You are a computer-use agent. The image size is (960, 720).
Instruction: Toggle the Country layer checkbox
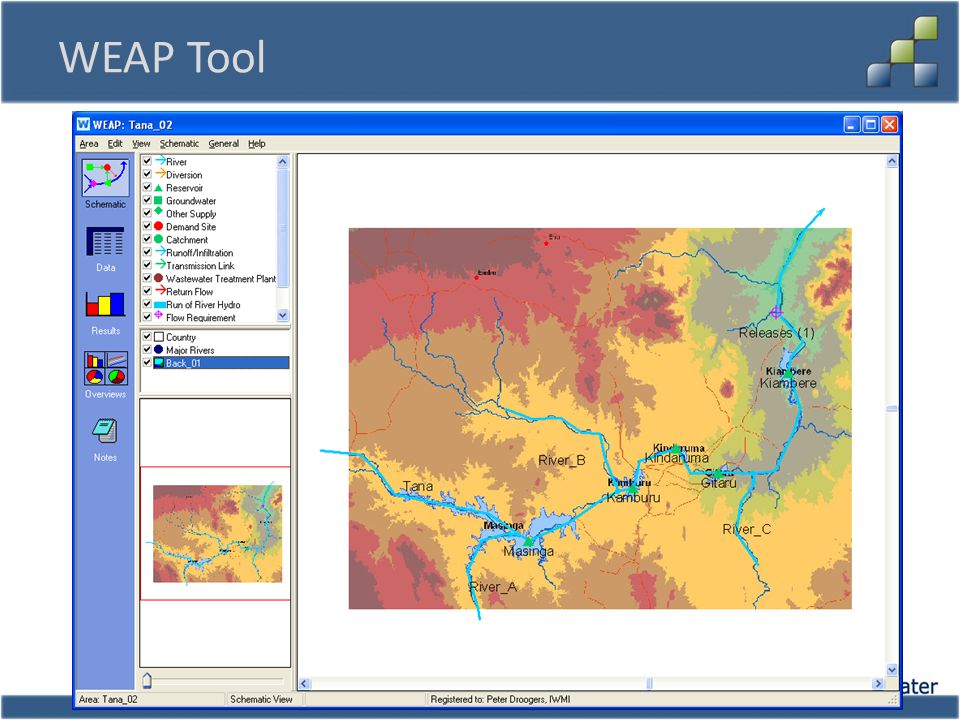(x=147, y=337)
